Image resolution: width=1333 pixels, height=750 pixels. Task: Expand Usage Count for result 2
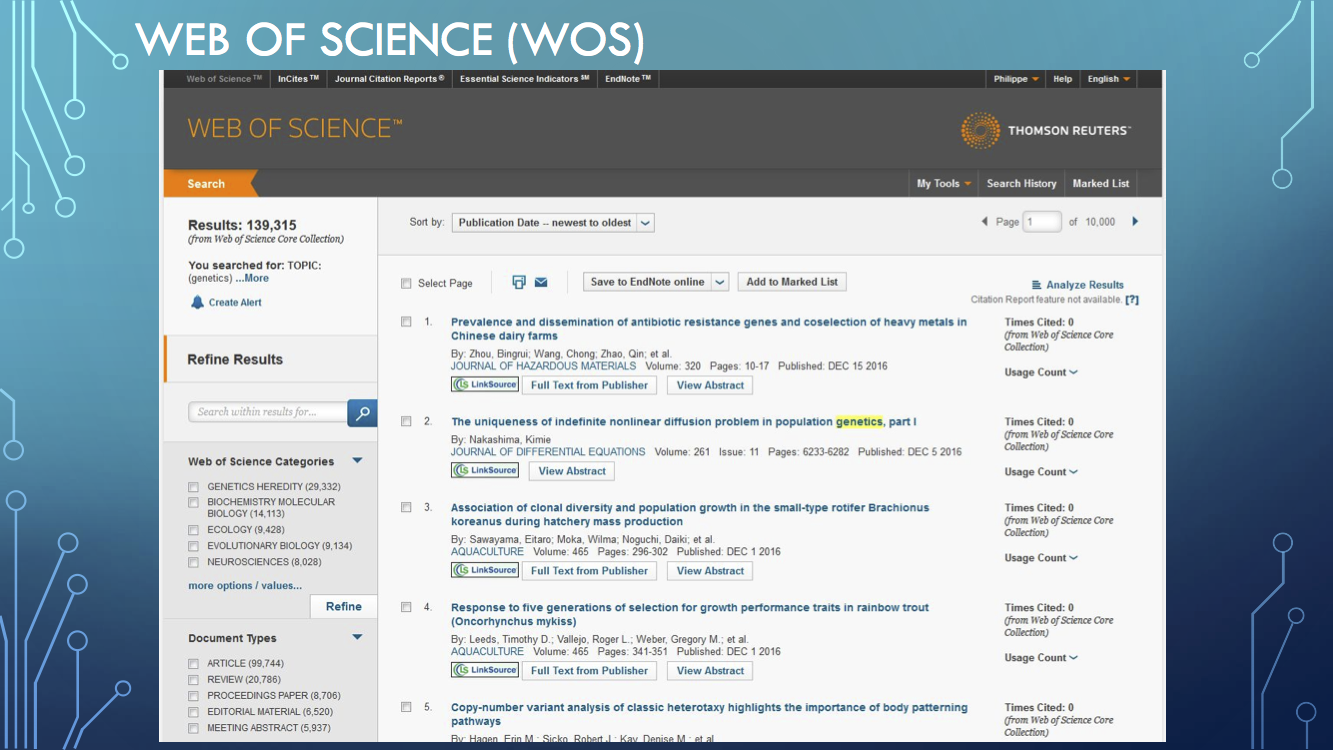click(x=1041, y=472)
